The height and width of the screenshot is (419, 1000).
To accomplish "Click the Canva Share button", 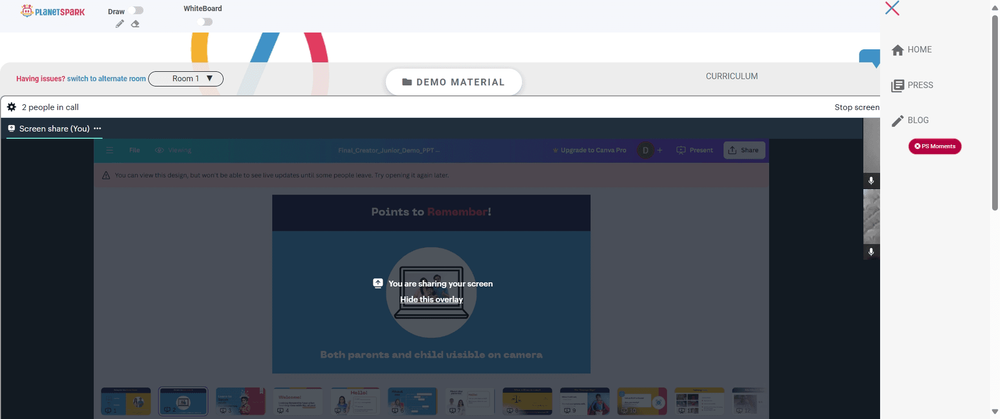I will coord(744,151).
